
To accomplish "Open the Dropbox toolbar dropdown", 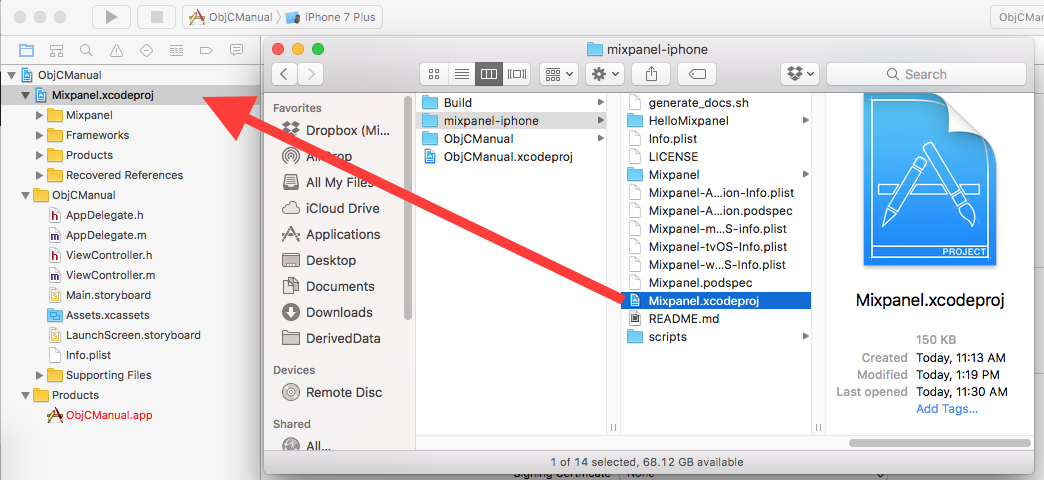I will point(800,74).
